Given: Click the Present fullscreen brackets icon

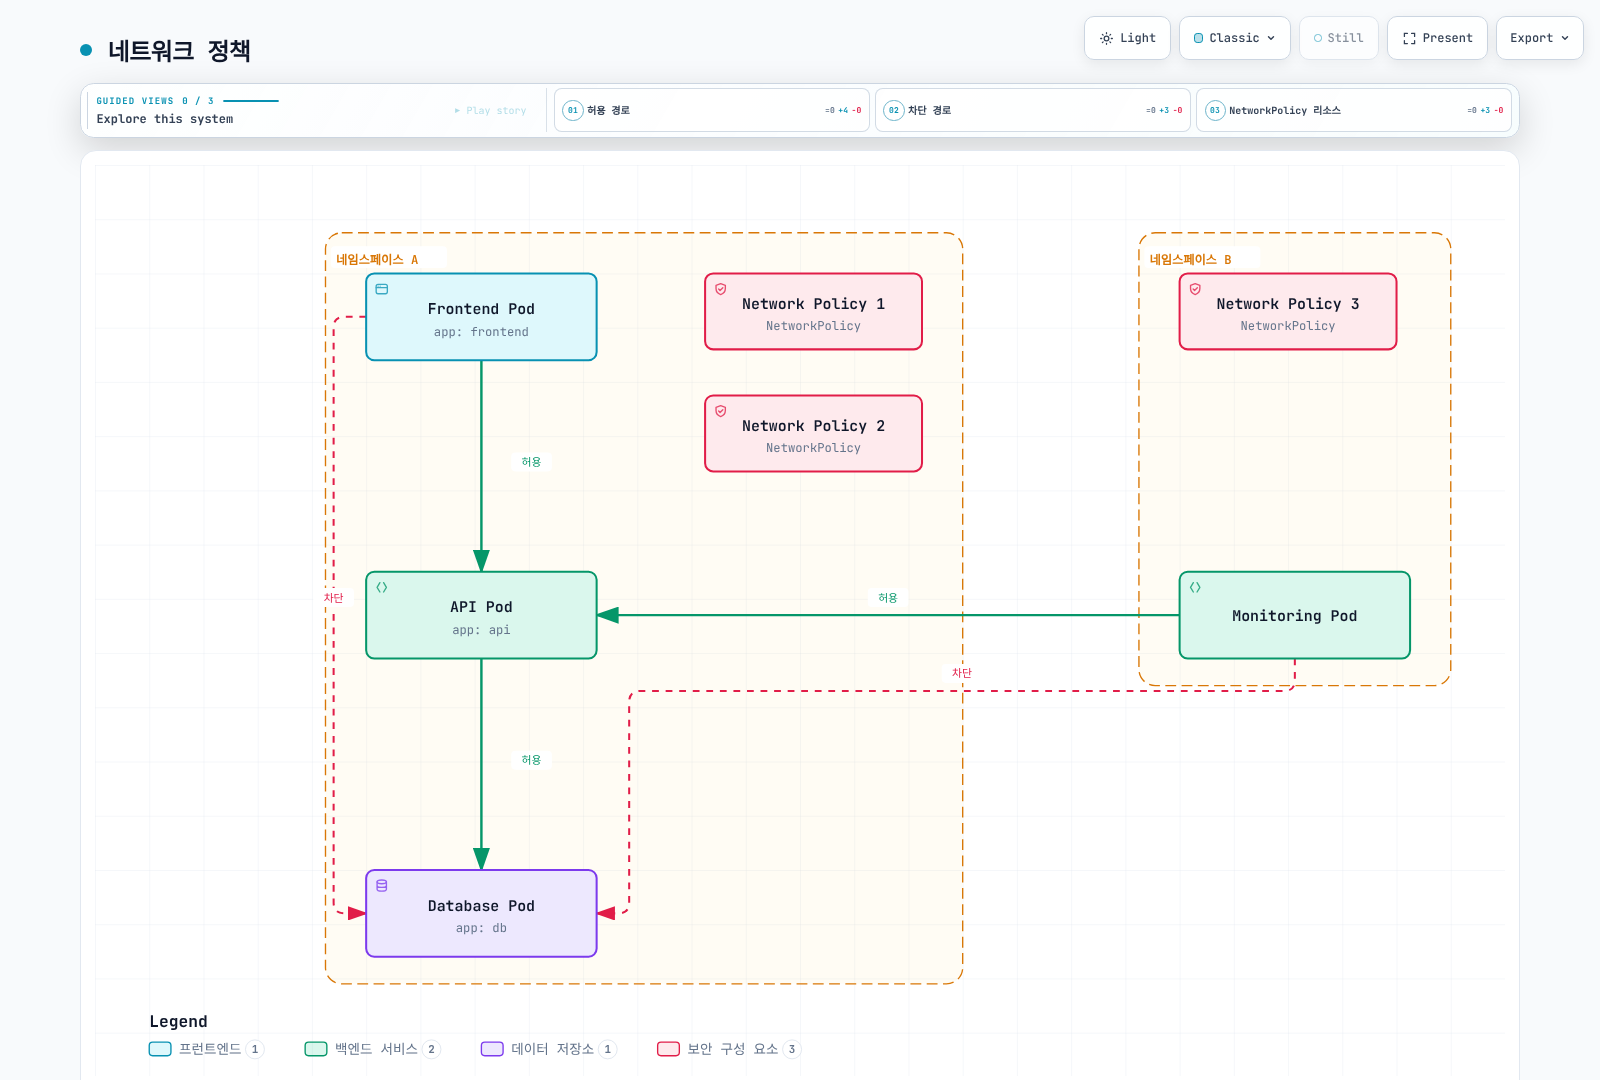Looking at the screenshot, I should pyautogui.click(x=1409, y=38).
